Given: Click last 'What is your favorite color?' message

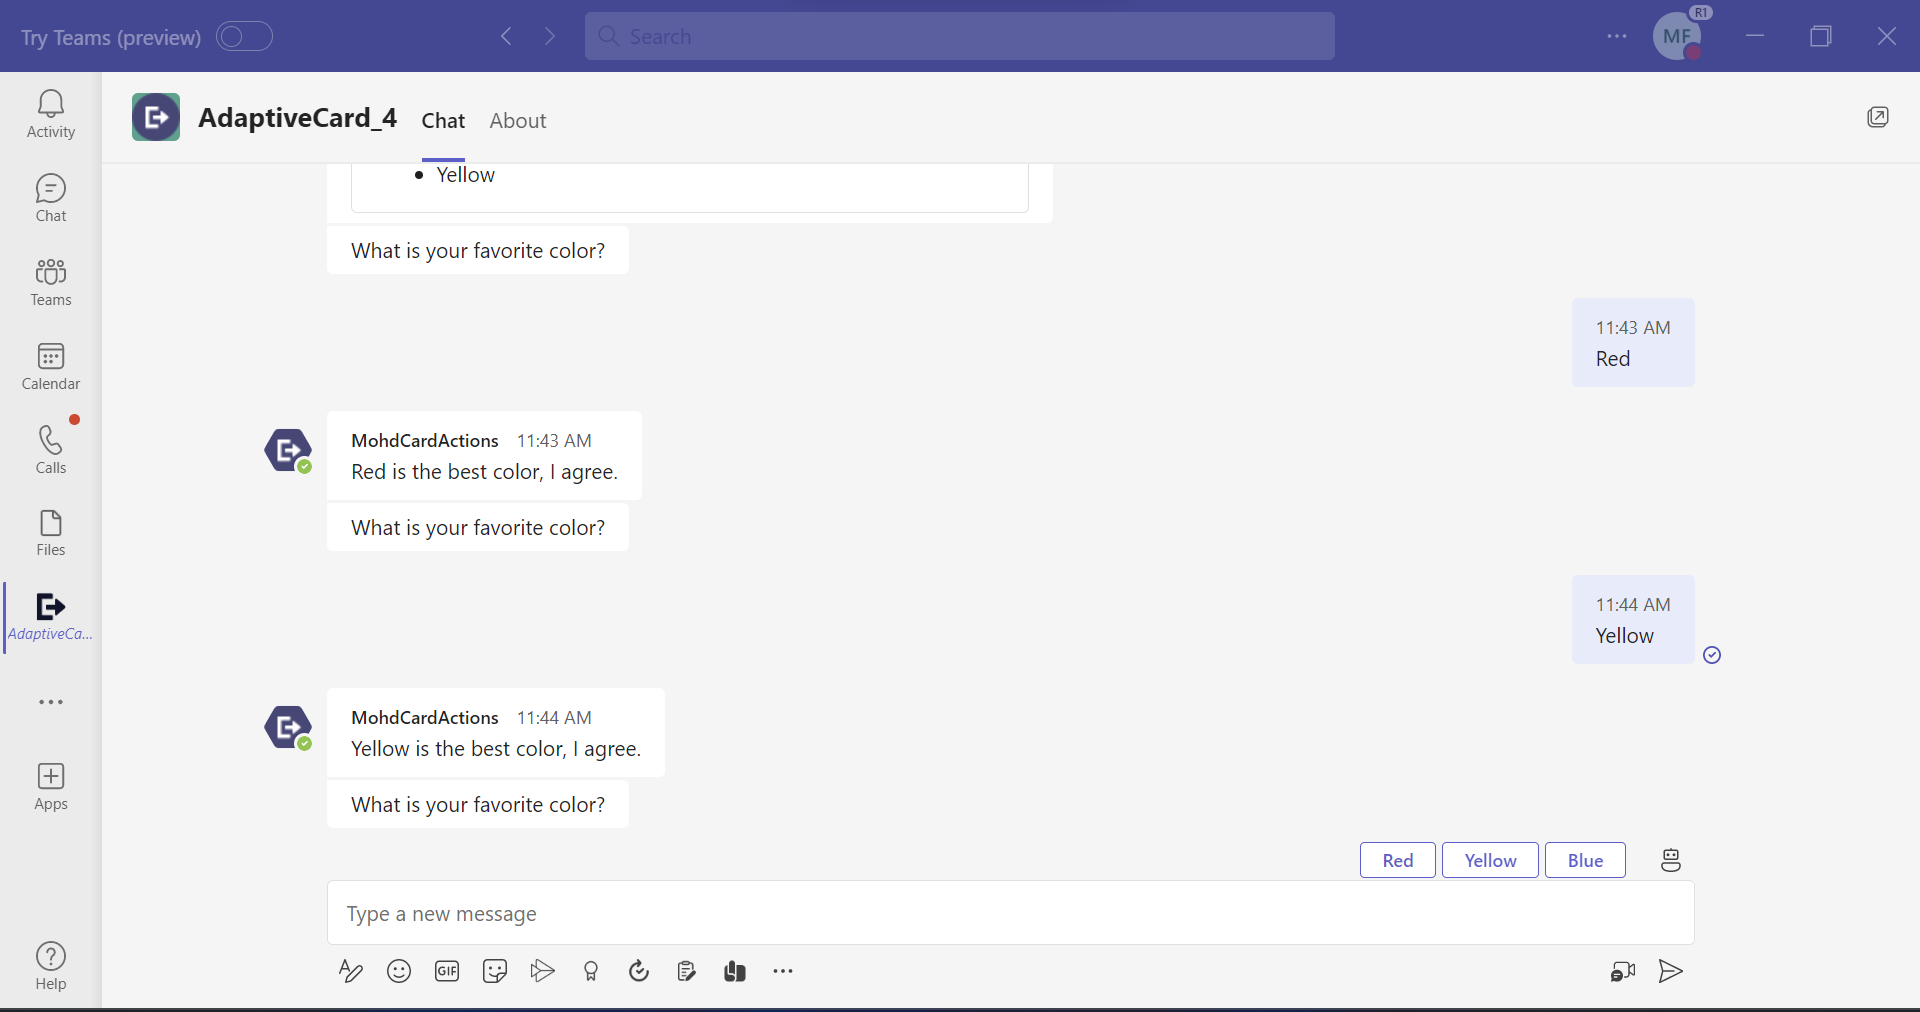Looking at the screenshot, I should (x=478, y=805).
